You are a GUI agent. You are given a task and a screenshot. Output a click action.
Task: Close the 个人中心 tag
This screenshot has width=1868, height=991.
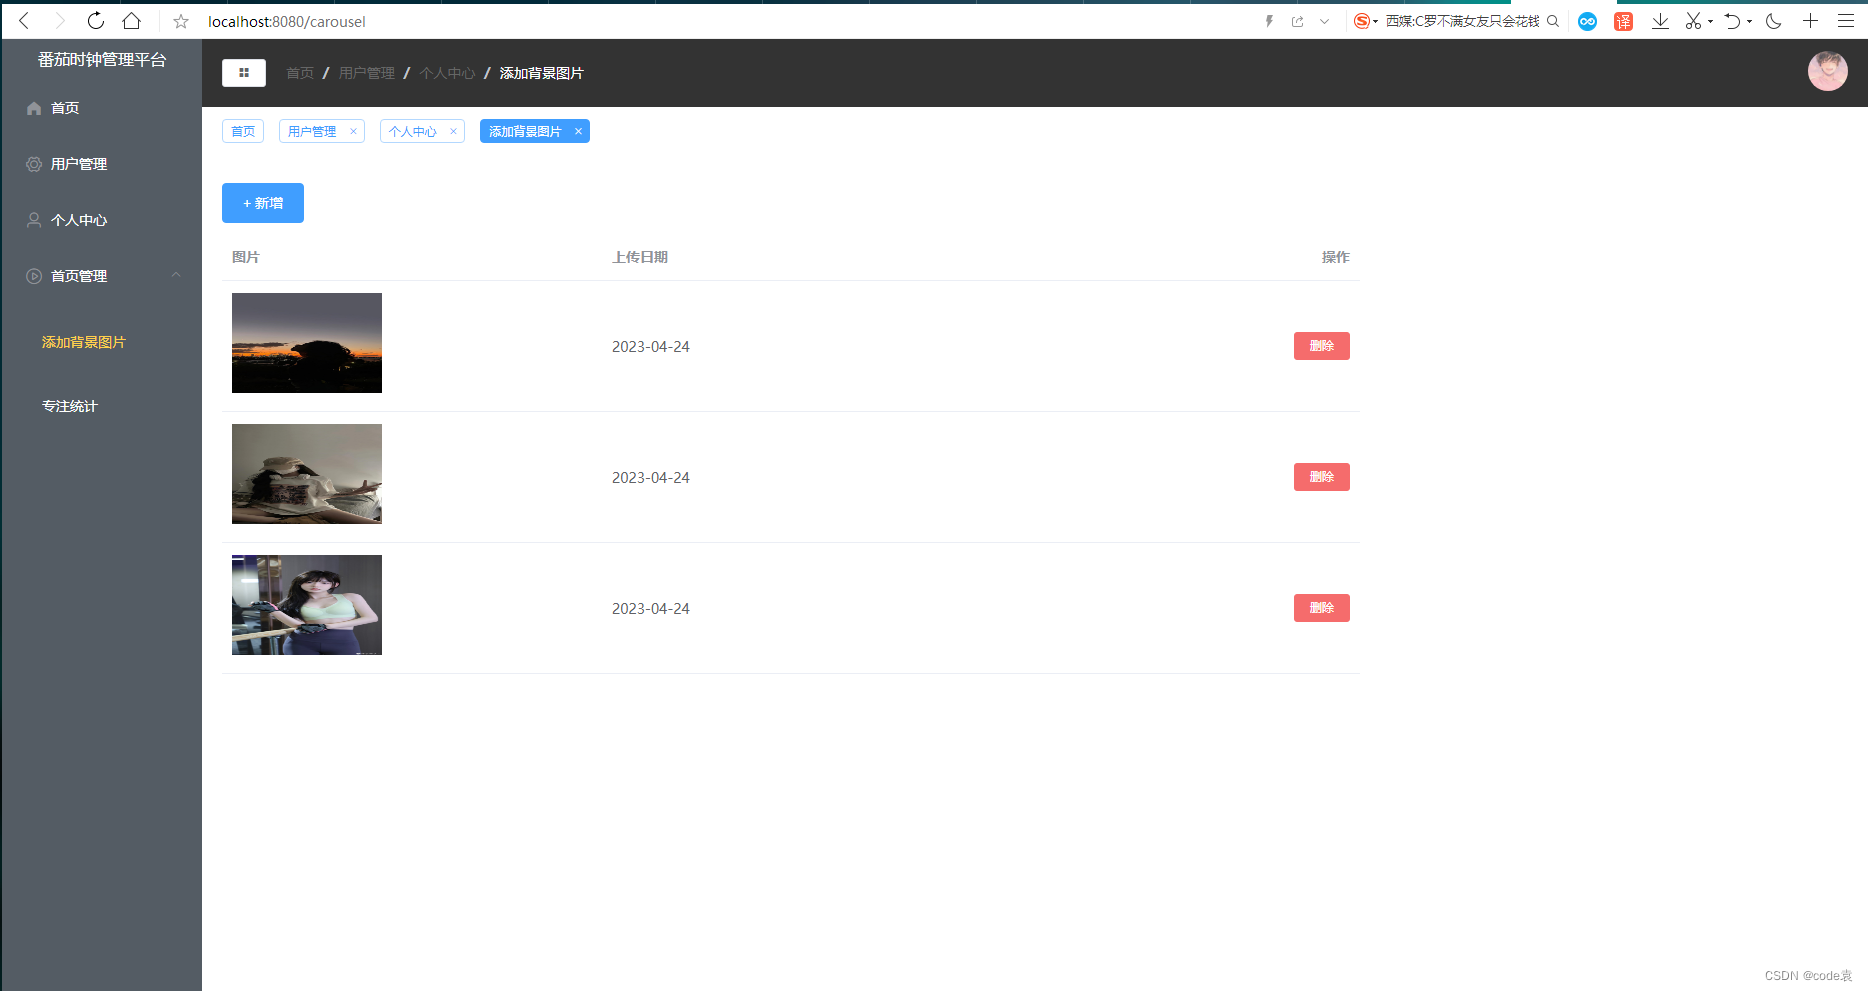[453, 131]
